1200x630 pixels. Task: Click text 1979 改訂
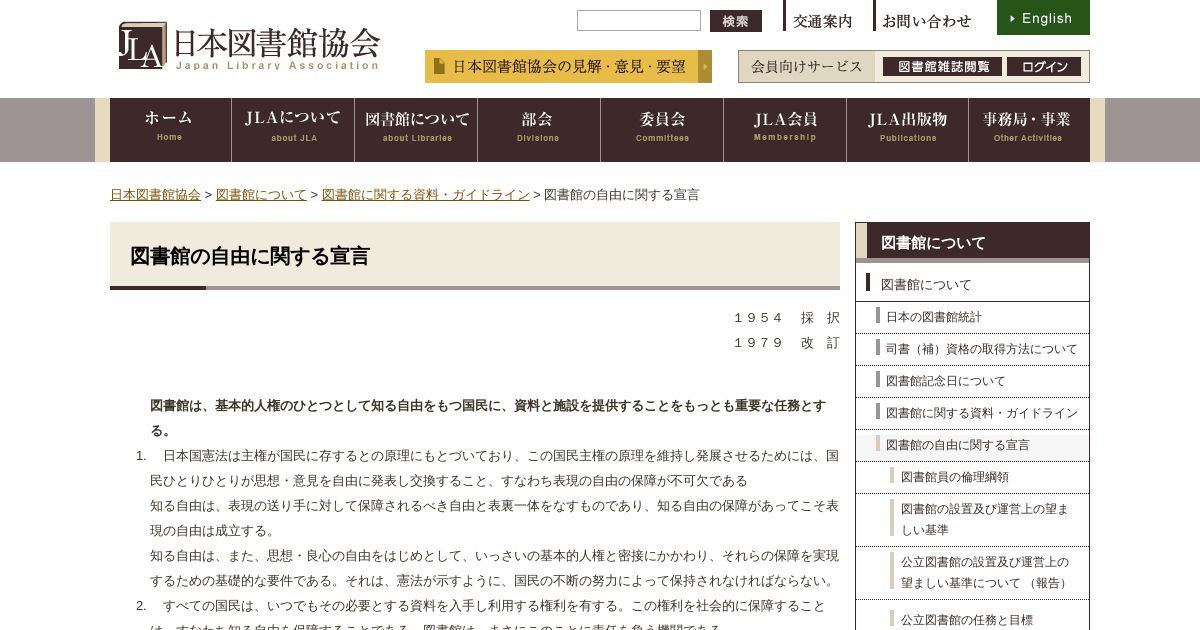787,343
